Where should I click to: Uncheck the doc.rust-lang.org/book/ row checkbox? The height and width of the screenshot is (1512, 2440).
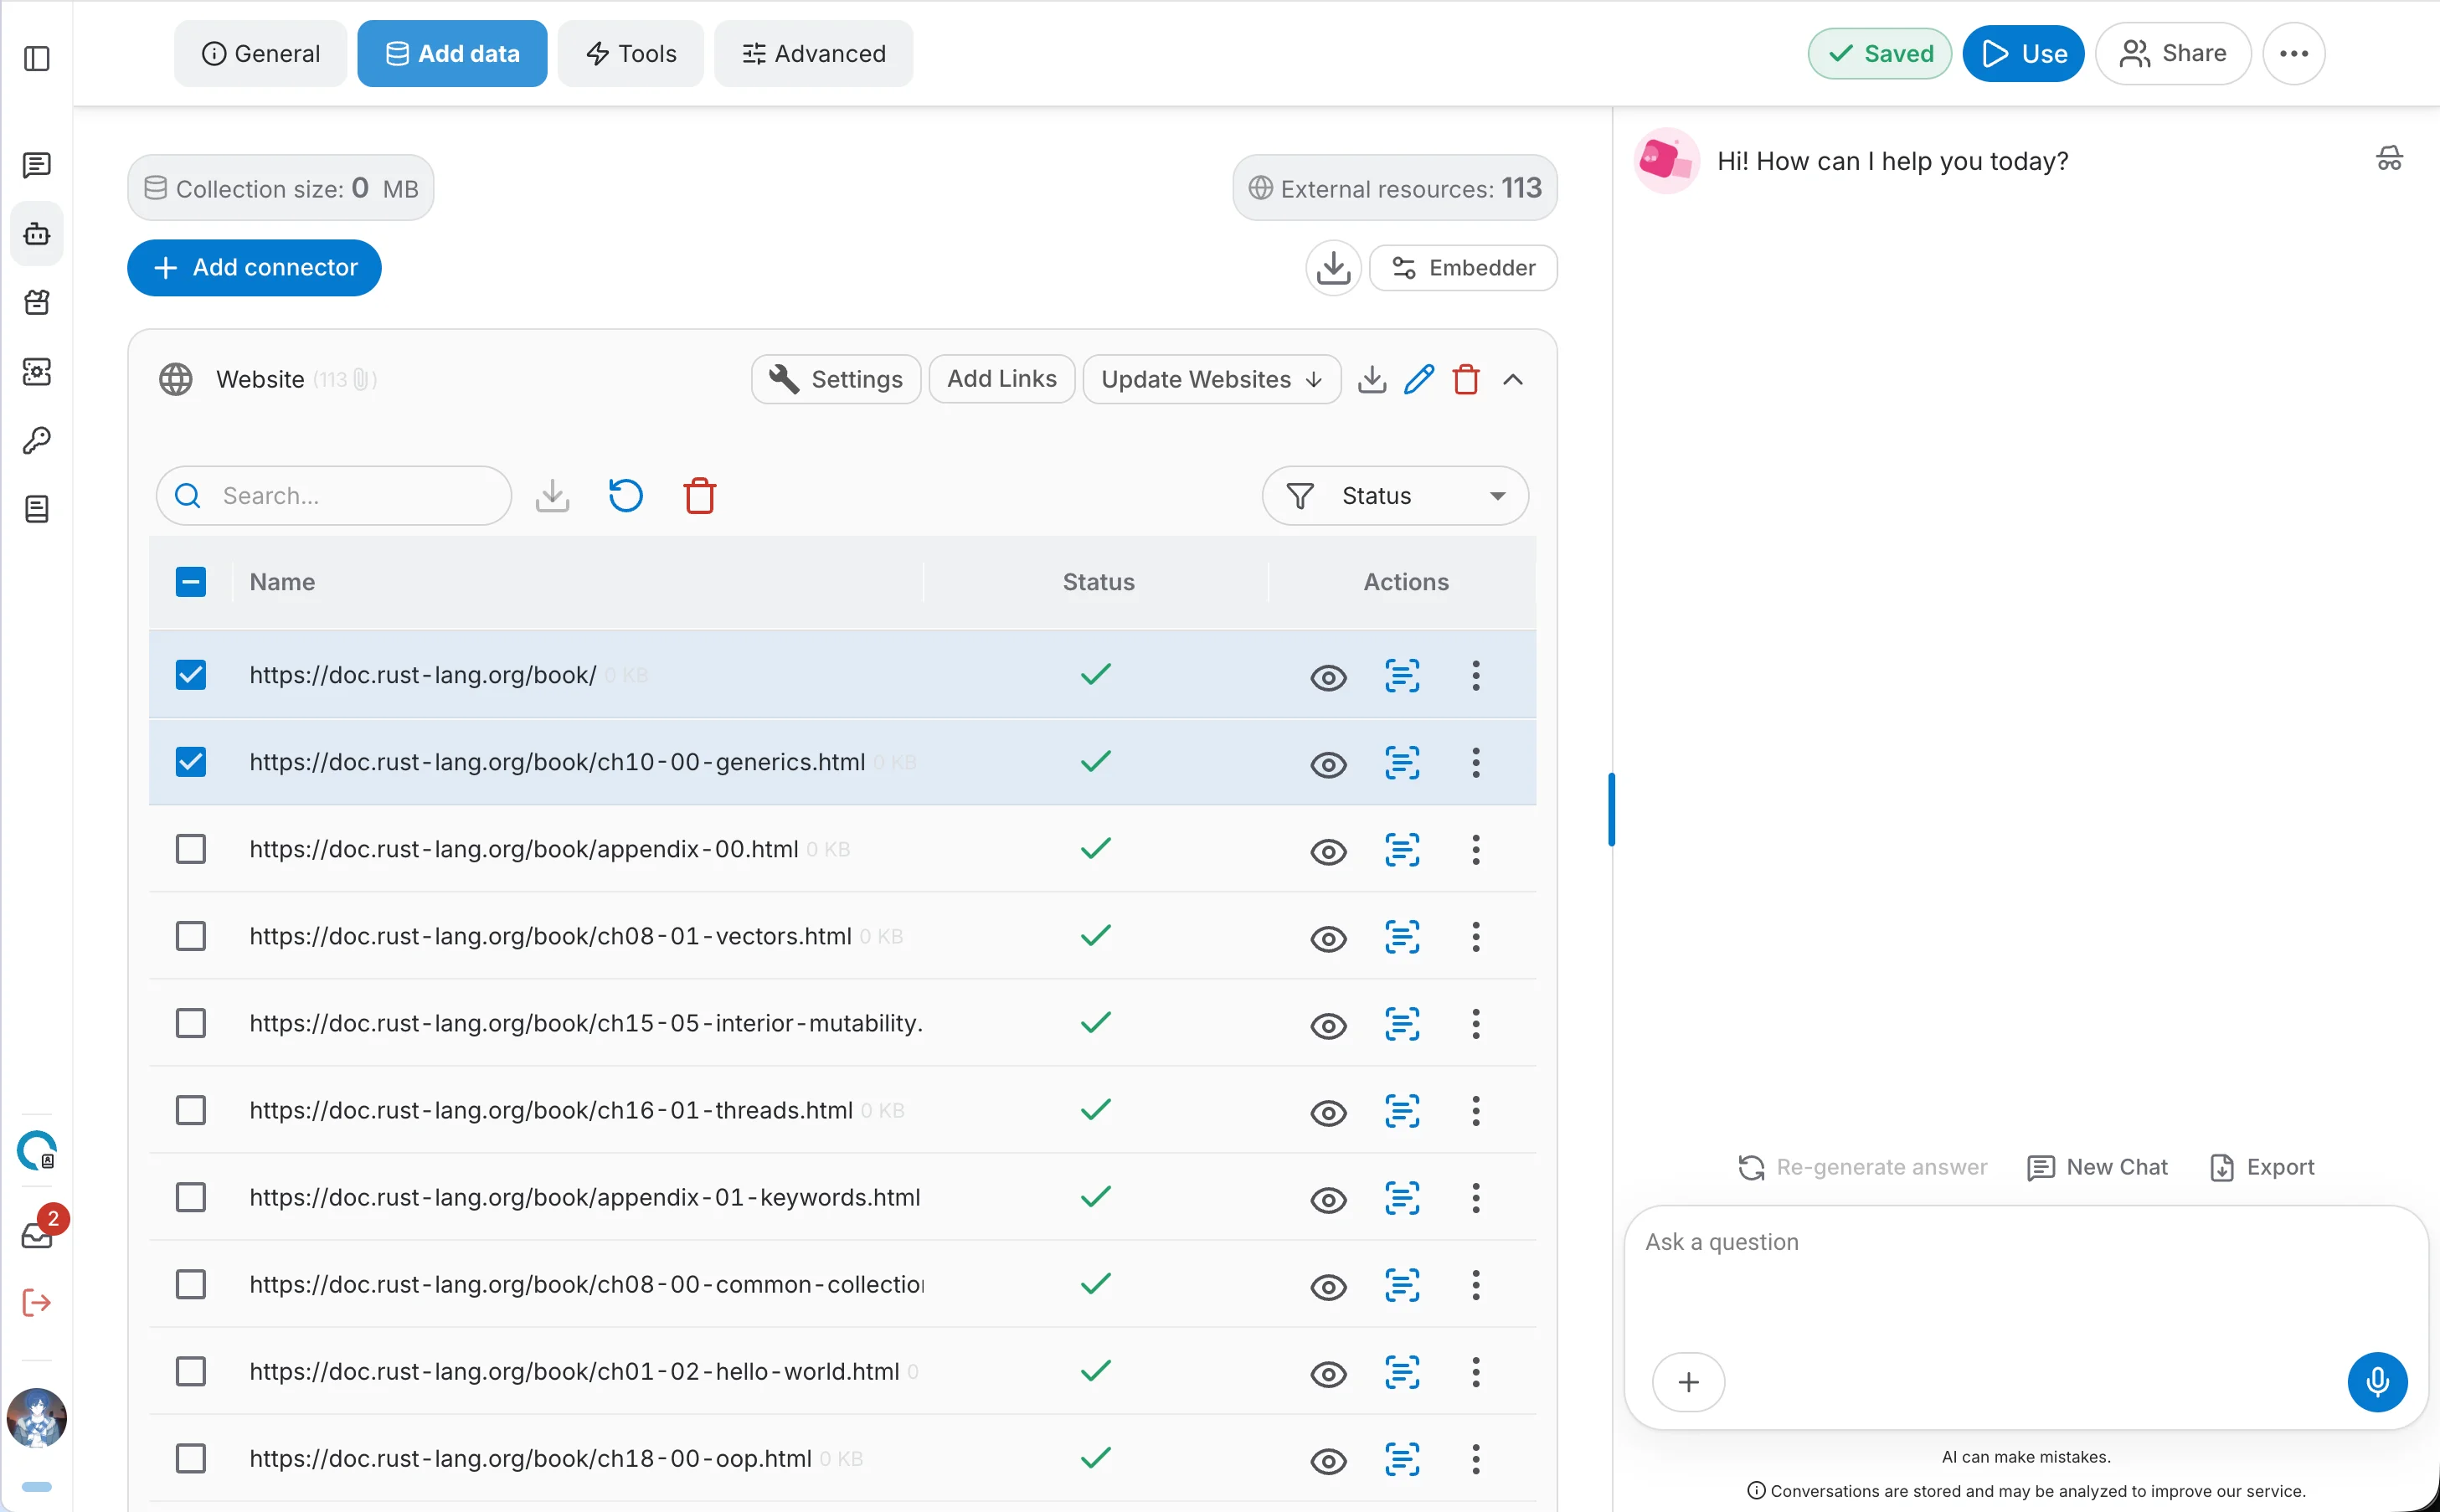tap(191, 675)
